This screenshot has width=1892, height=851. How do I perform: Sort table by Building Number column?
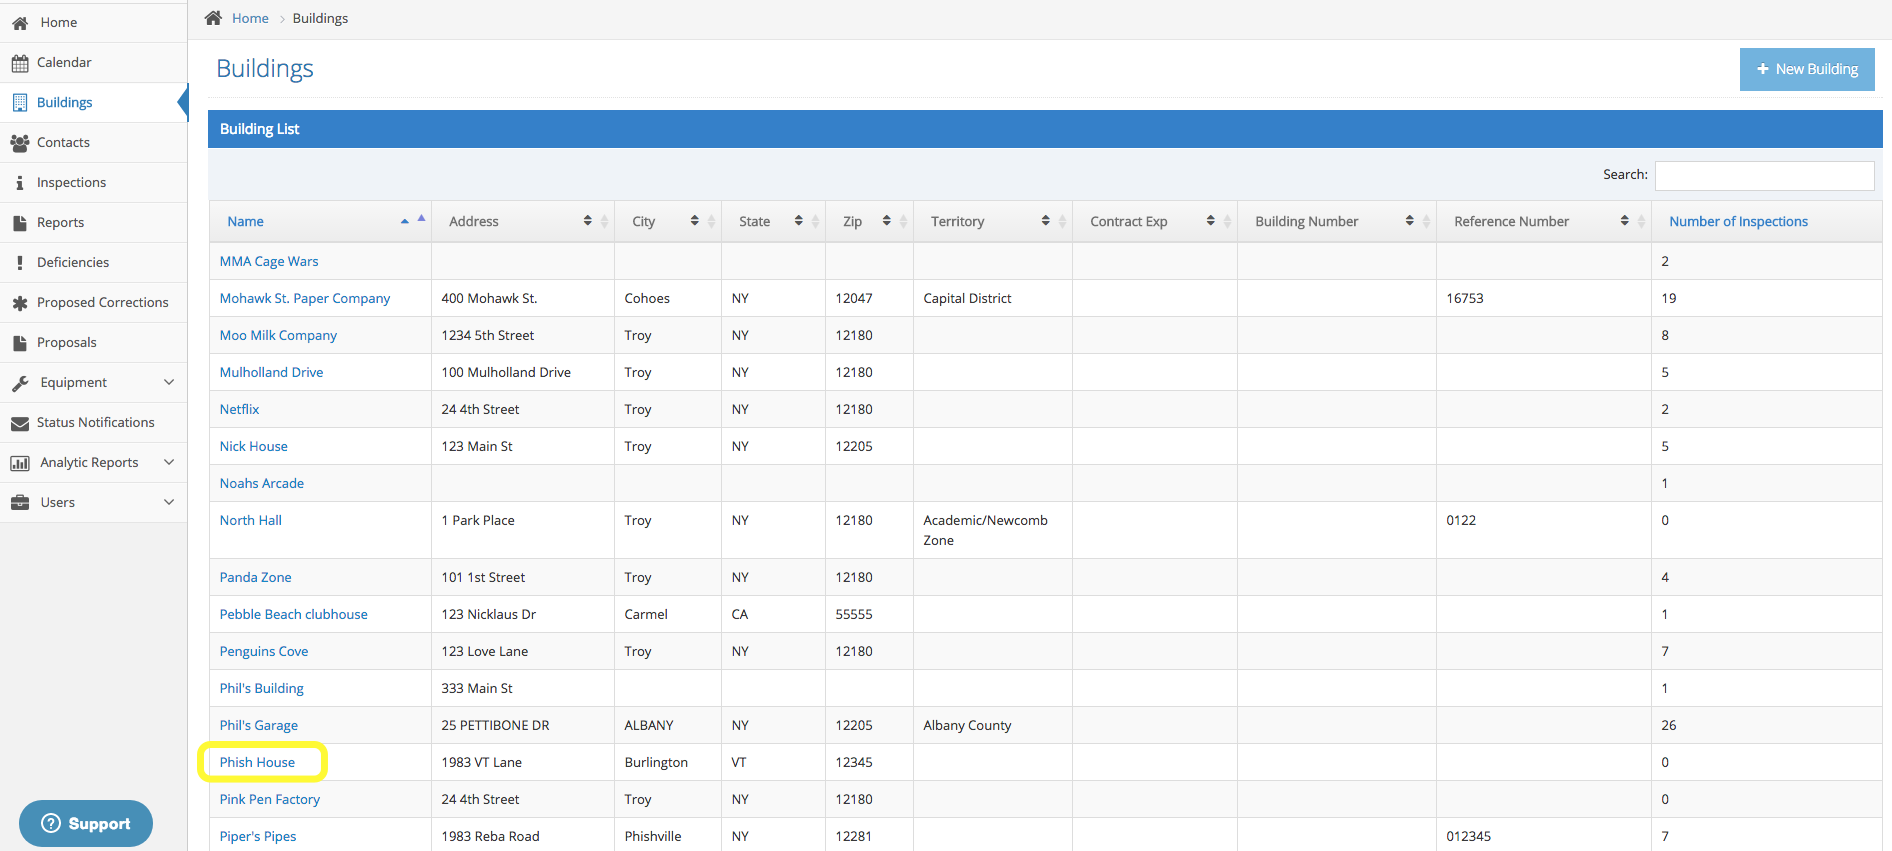pyautogui.click(x=1337, y=221)
